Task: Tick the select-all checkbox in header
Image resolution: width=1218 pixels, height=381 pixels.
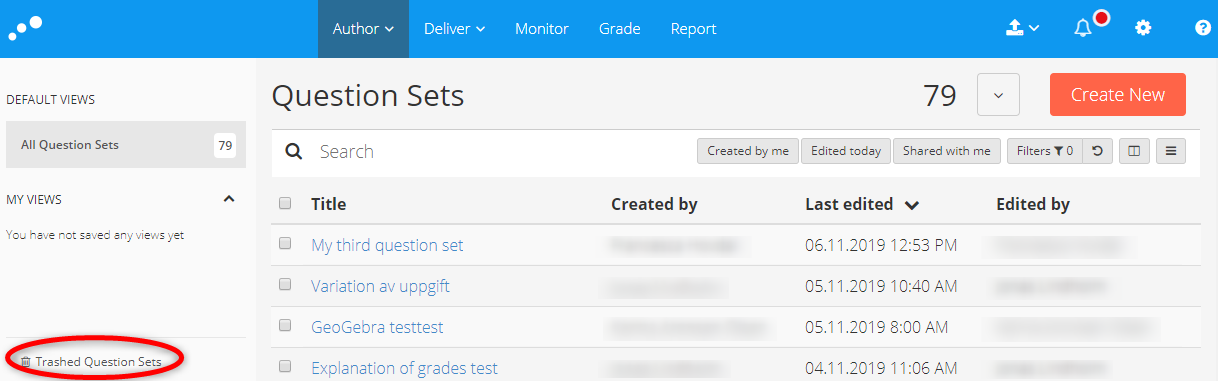Action: coord(285,203)
